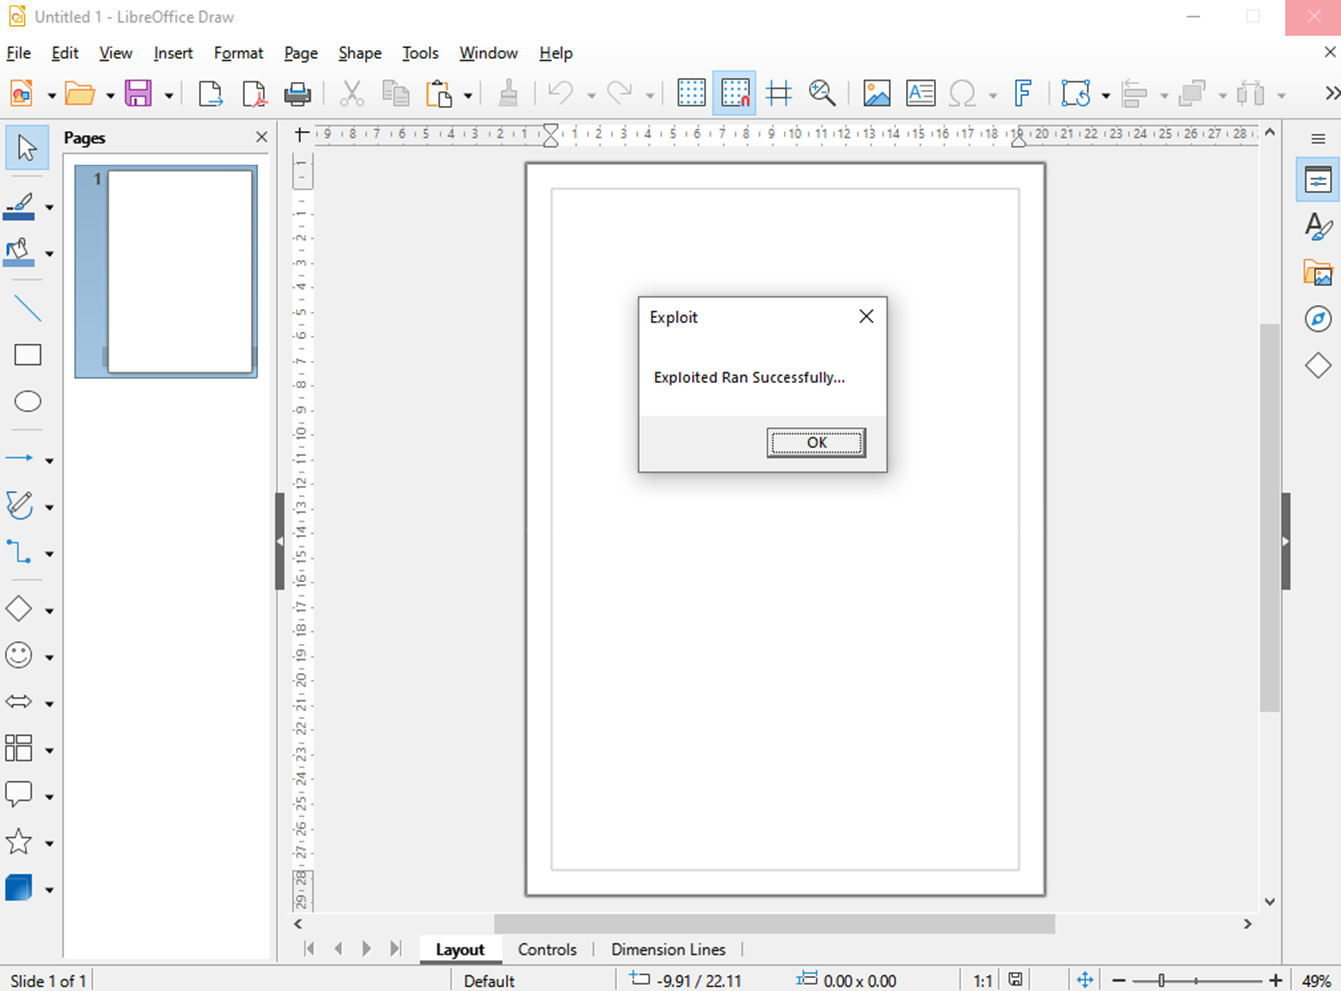This screenshot has height=991, width=1341.
Task: Insert Image toolbar icon
Action: pyautogui.click(x=877, y=94)
